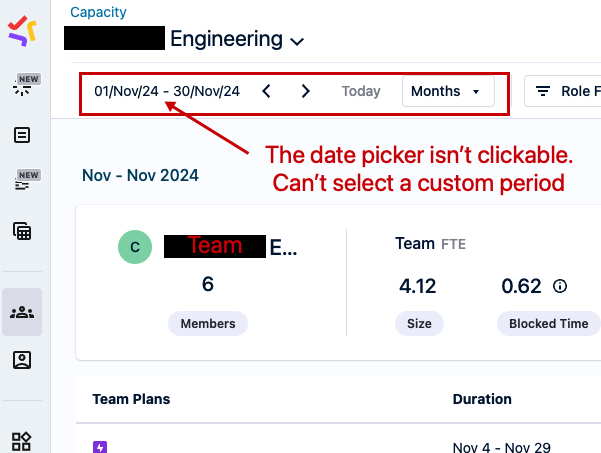This screenshot has height=453, width=601.
Task: Advance to next period with right arrow
Action: [x=305, y=91]
